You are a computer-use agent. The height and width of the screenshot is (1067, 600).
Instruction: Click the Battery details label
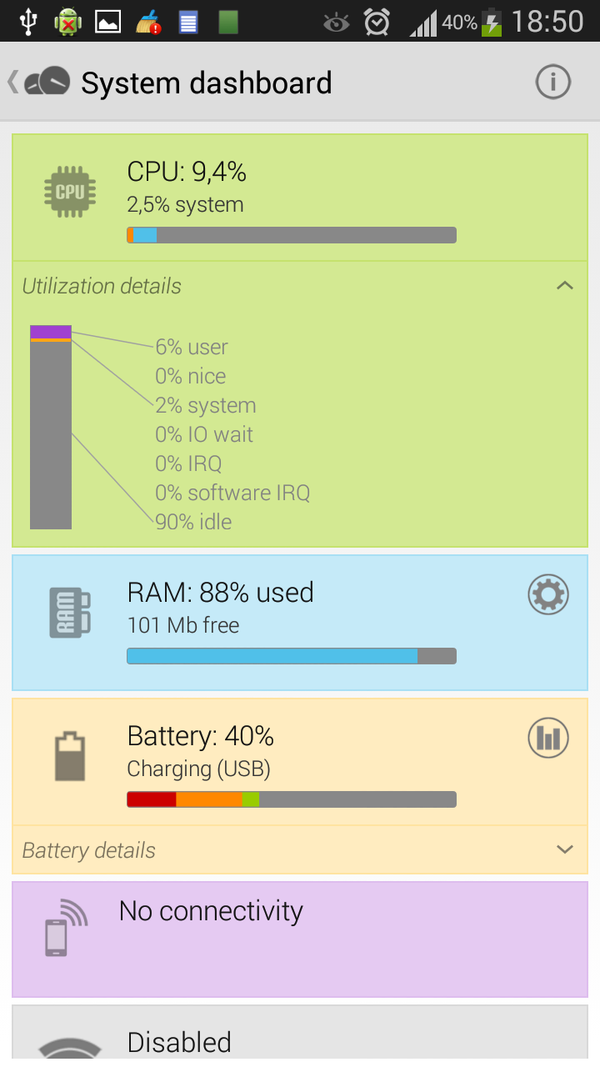[x=87, y=850]
